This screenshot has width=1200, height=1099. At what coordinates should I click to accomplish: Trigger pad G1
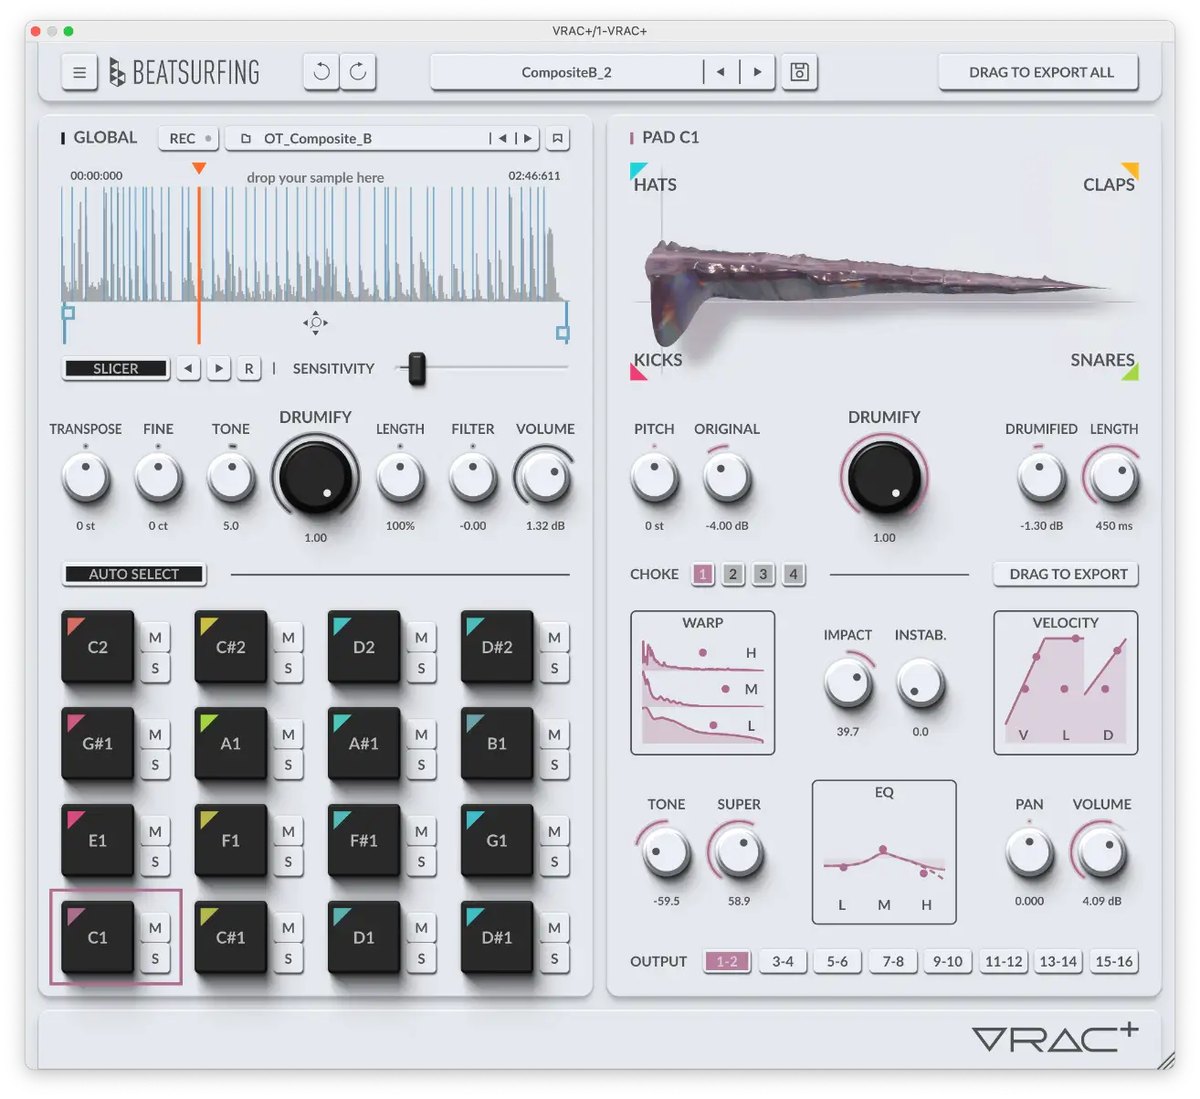[497, 840]
